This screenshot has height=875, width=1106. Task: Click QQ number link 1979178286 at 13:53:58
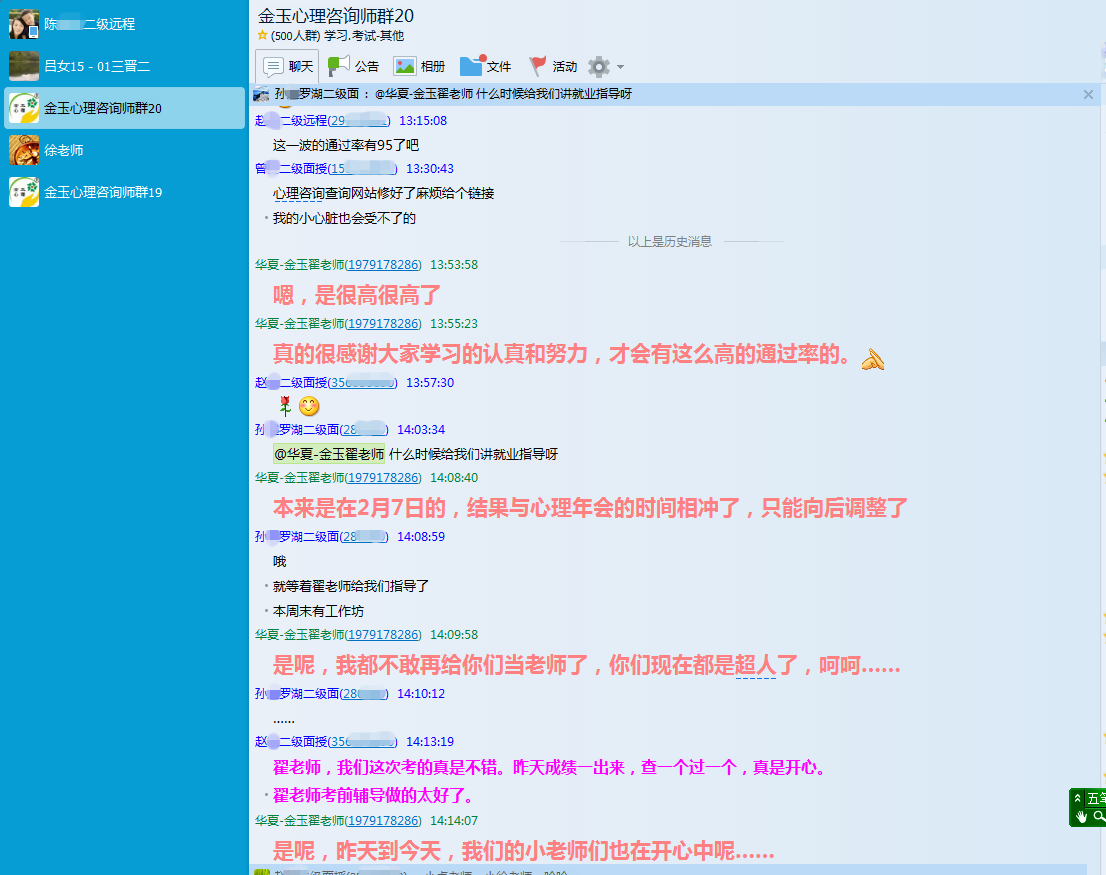384,265
